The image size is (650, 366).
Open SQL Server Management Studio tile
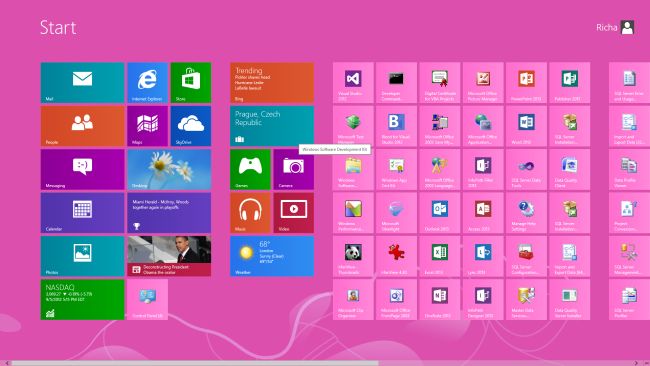coord(629,256)
